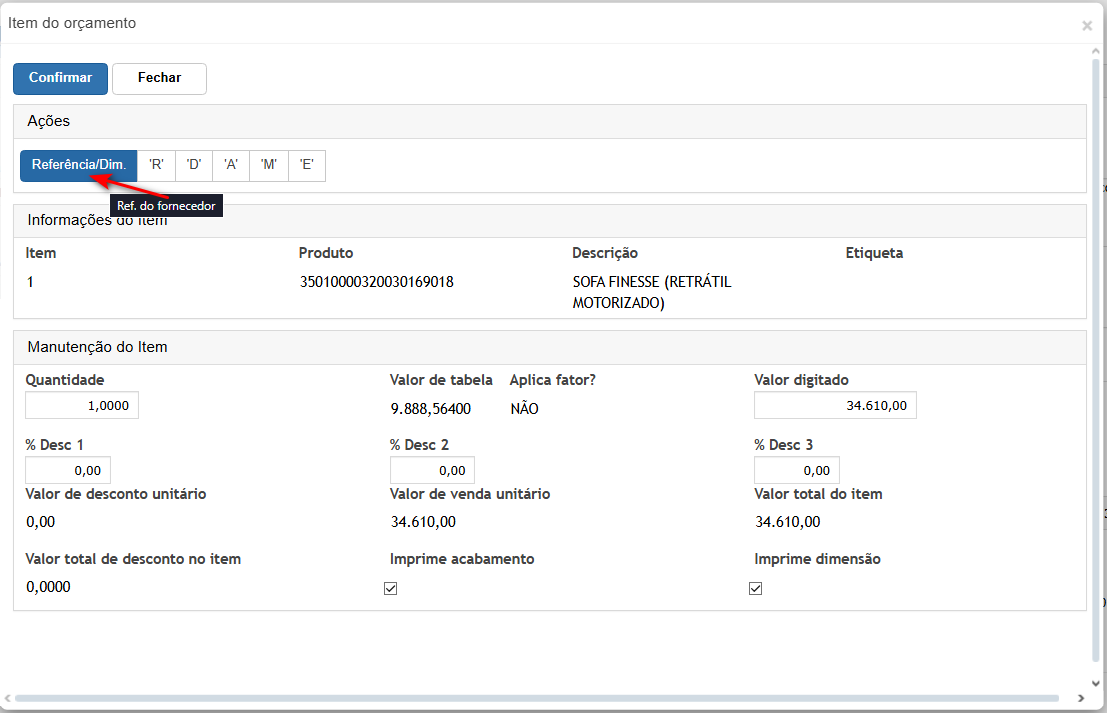Toggle the Imprime dimensão checkbox
The width and height of the screenshot is (1107, 713).
pyautogui.click(x=756, y=589)
